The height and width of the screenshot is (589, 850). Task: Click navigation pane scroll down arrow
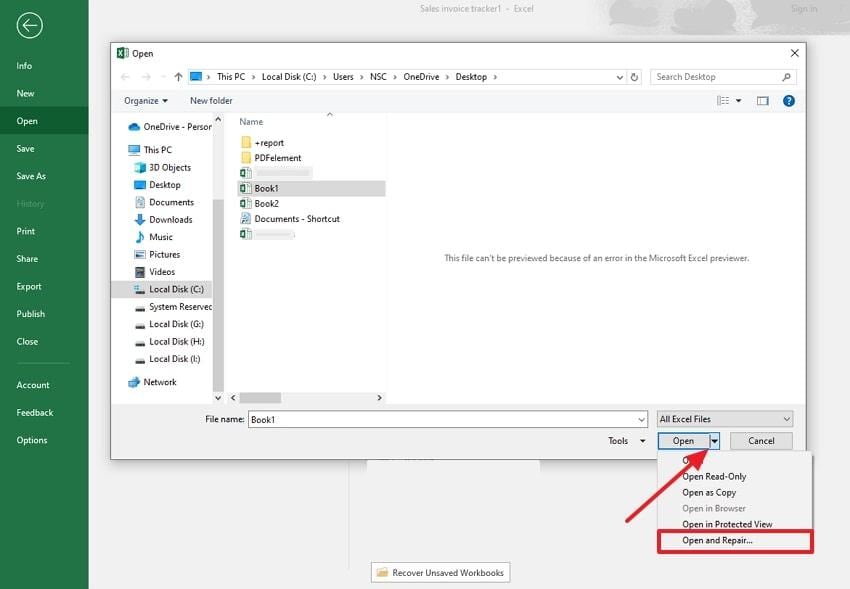click(218, 398)
